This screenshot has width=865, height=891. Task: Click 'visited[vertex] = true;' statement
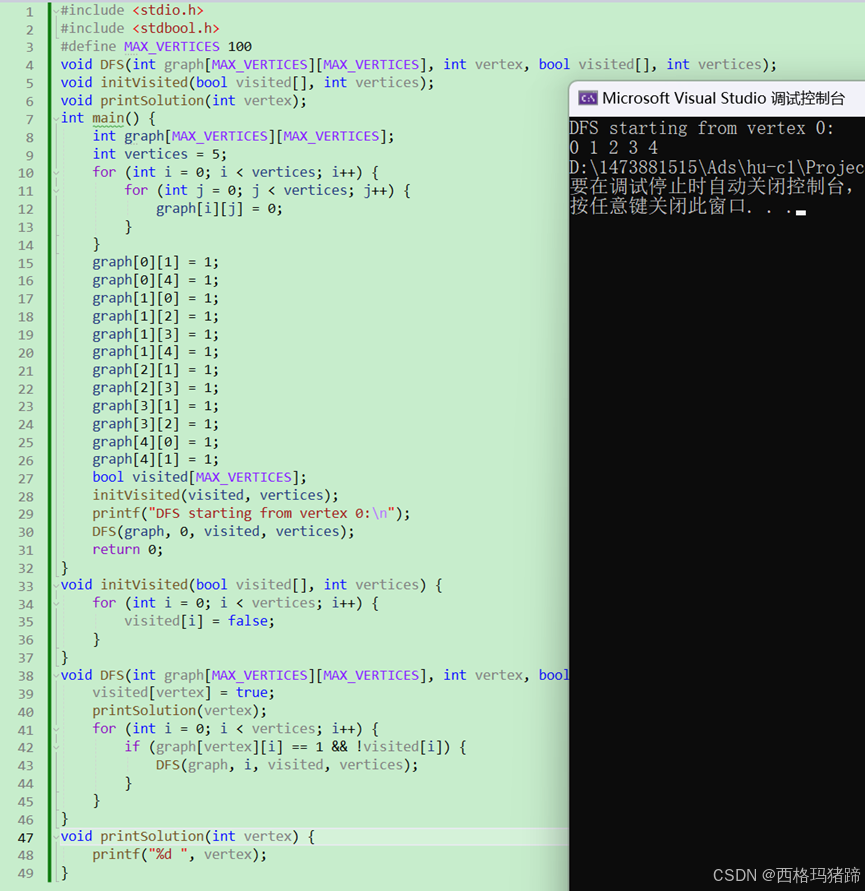pos(184,693)
